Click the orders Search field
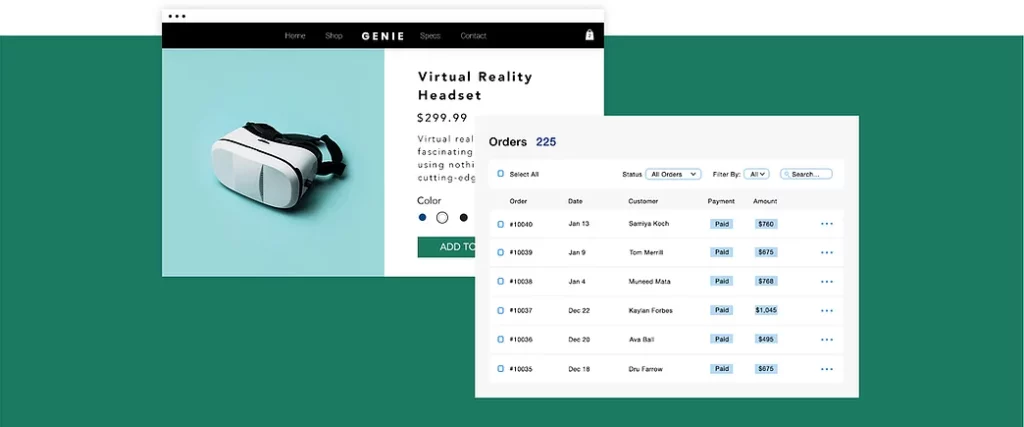This screenshot has width=1024, height=427. [806, 174]
